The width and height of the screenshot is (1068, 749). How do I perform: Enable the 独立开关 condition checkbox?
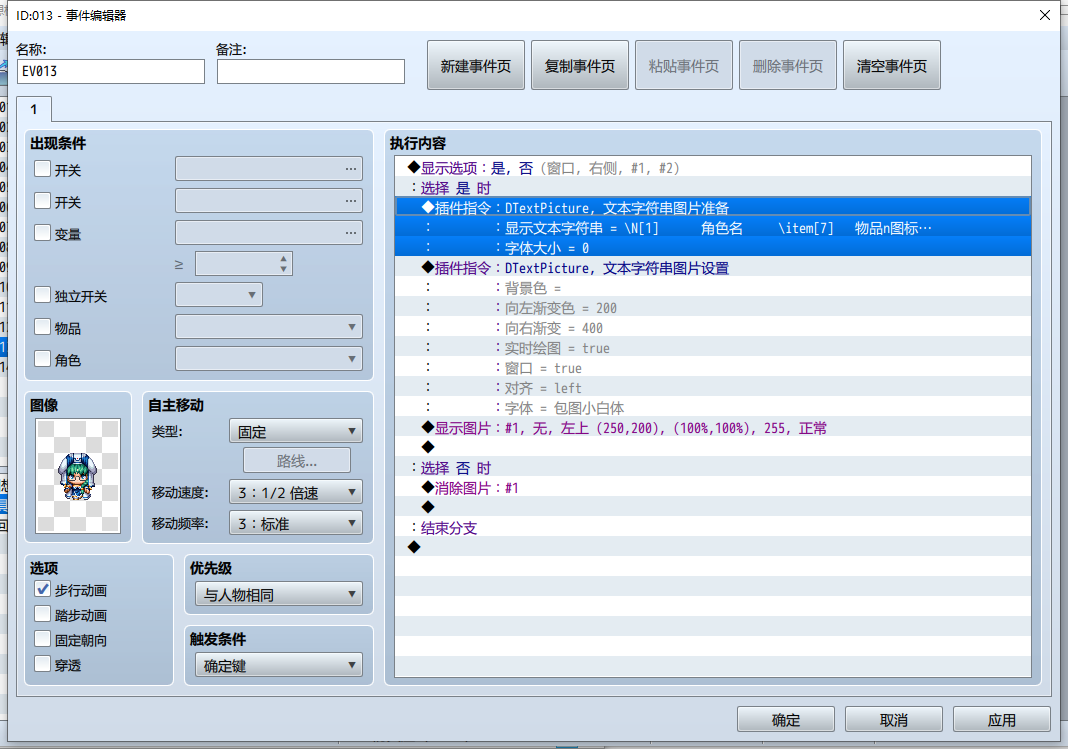(42, 295)
